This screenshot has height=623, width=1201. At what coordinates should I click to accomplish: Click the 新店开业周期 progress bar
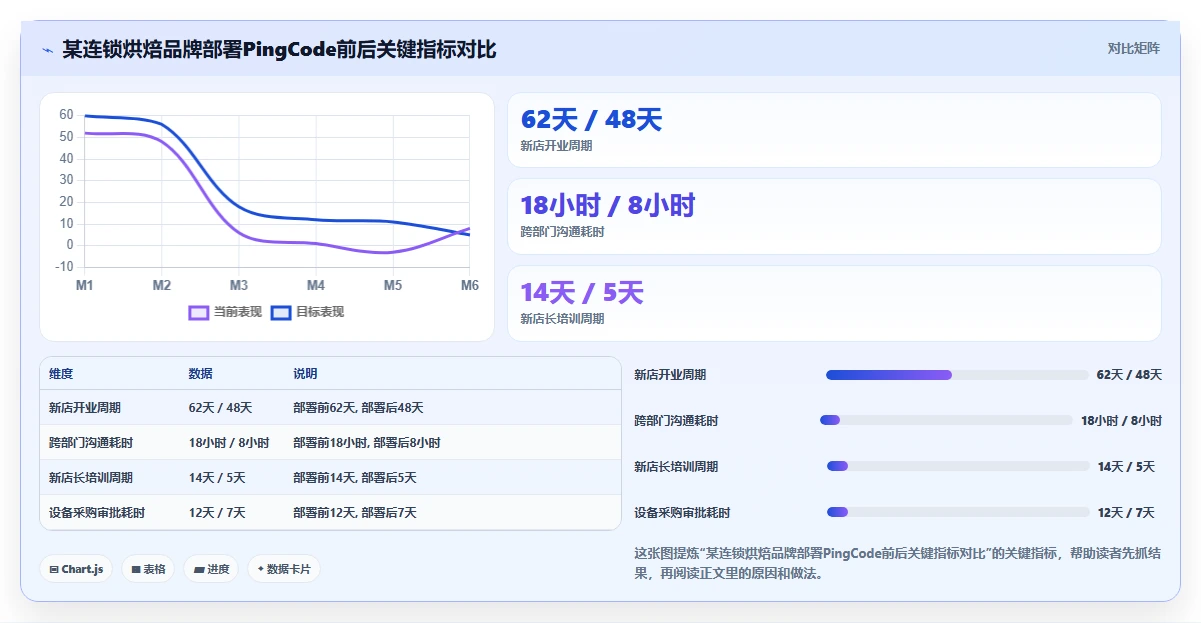click(957, 375)
